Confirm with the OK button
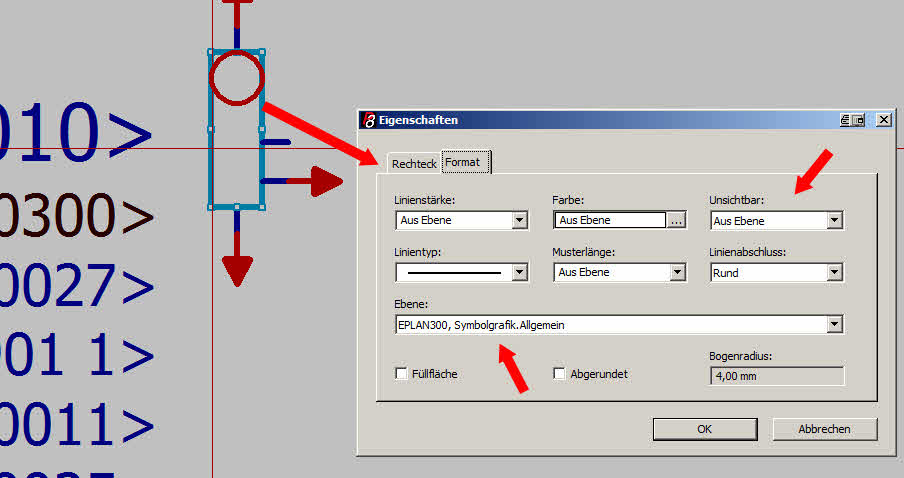Screen dimensions: 904x478 click(x=705, y=429)
